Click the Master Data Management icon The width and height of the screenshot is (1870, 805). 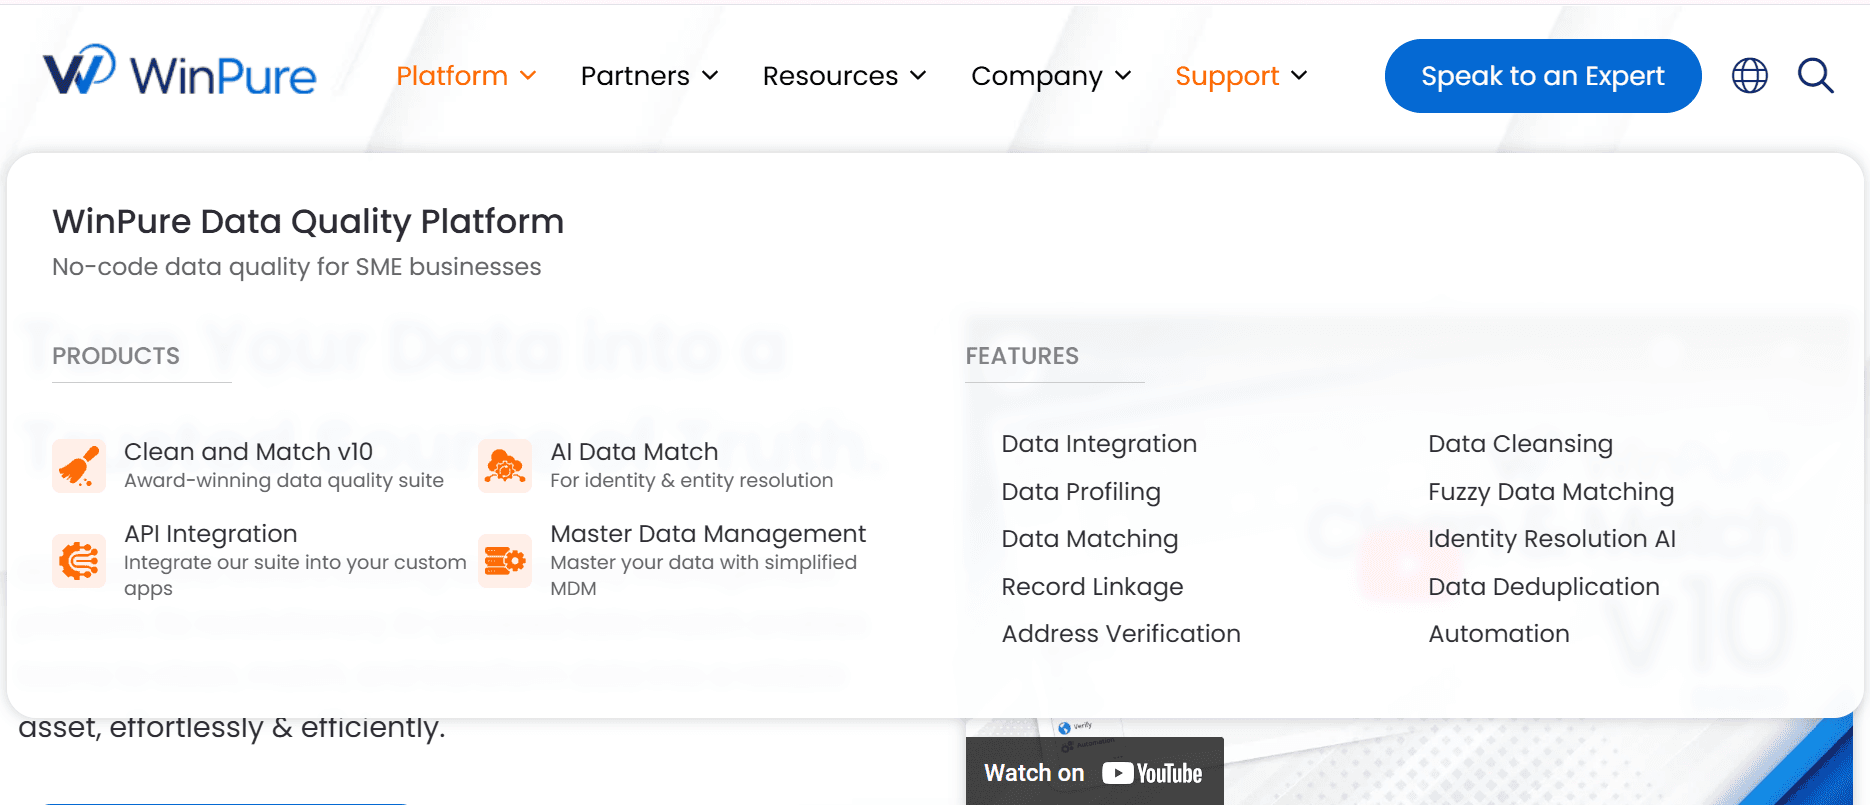coord(505,561)
